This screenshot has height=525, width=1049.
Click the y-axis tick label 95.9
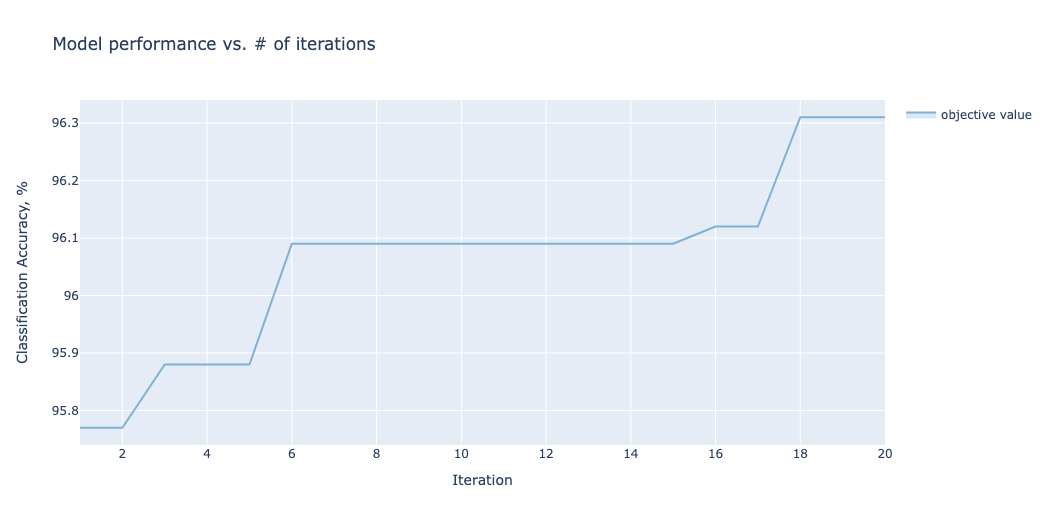tap(63, 353)
